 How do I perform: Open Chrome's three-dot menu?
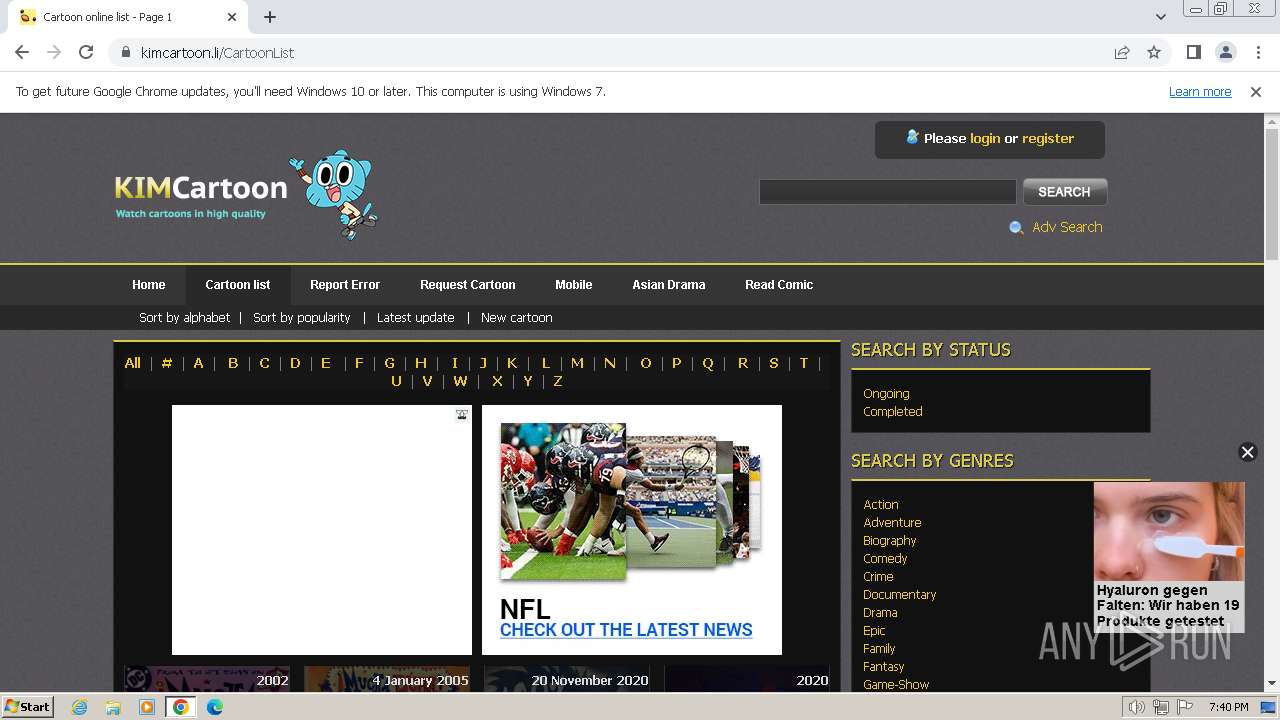click(x=1258, y=52)
